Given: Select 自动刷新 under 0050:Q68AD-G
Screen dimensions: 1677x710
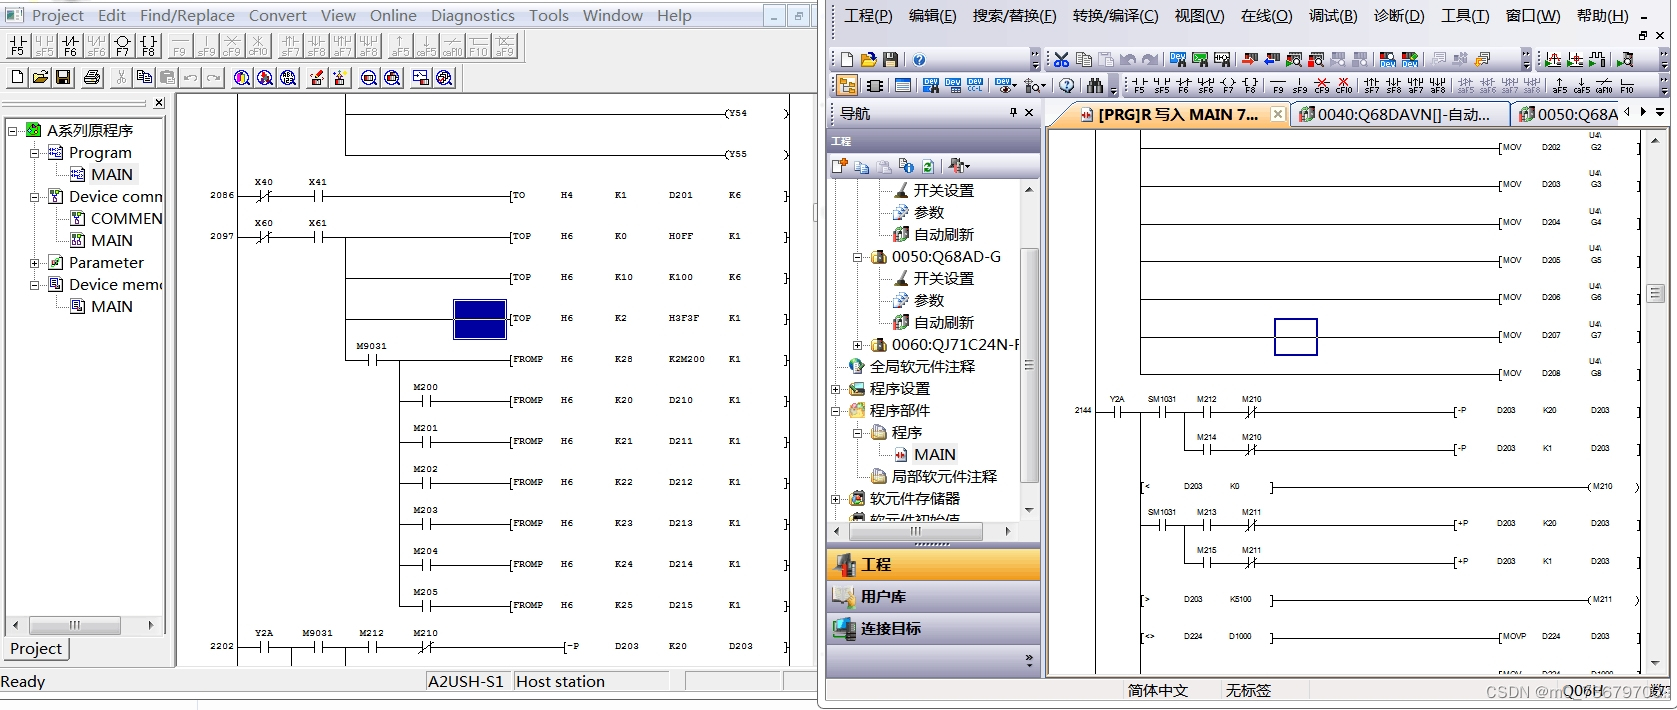Looking at the screenshot, I should pos(943,322).
